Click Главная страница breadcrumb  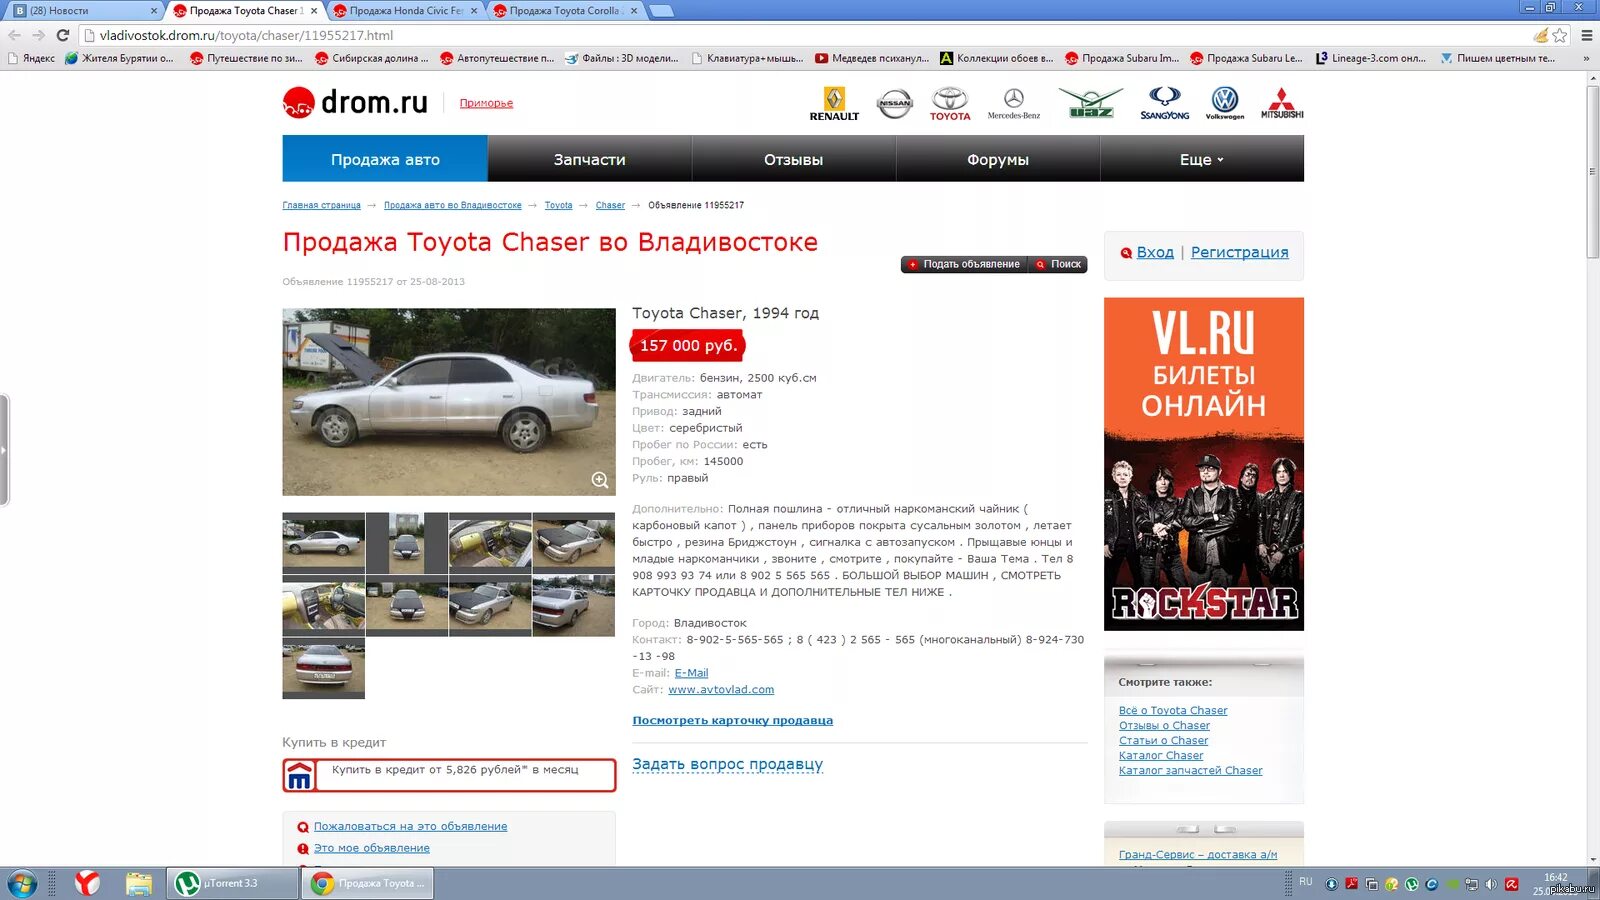(x=321, y=205)
